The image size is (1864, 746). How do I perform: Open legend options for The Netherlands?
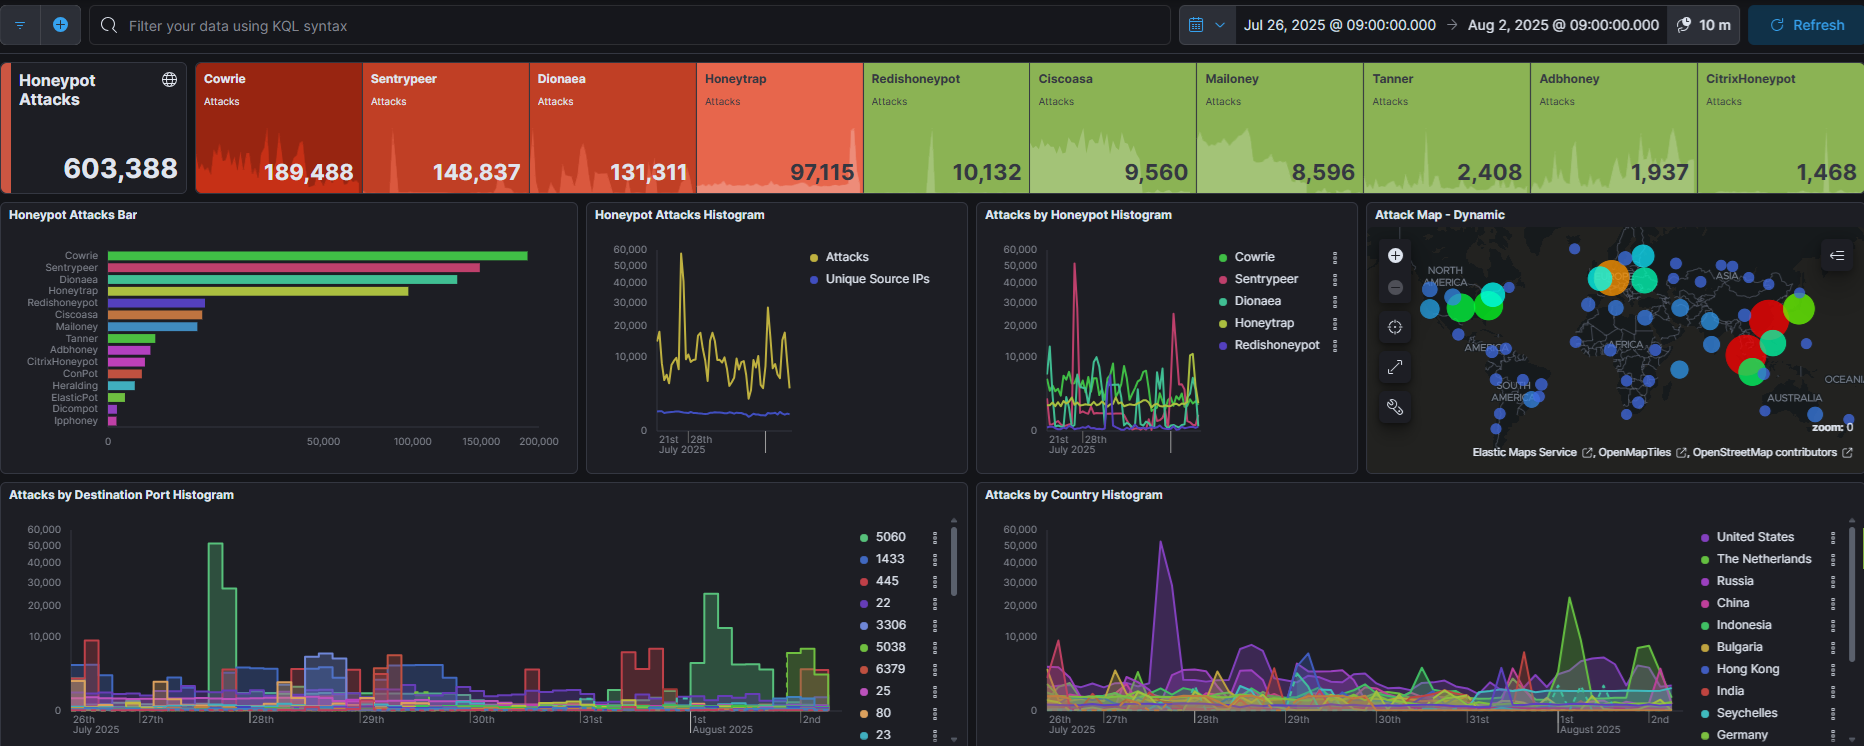point(1833,559)
